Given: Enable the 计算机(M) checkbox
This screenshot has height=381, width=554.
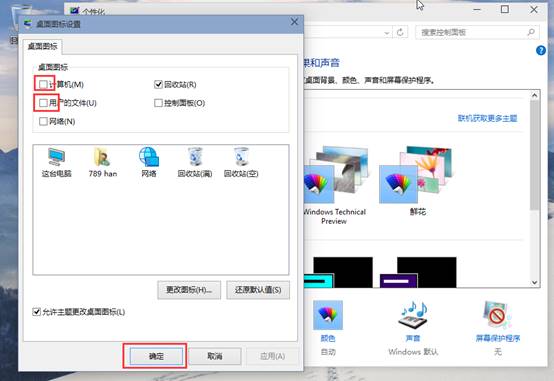Looking at the screenshot, I should [x=43, y=84].
